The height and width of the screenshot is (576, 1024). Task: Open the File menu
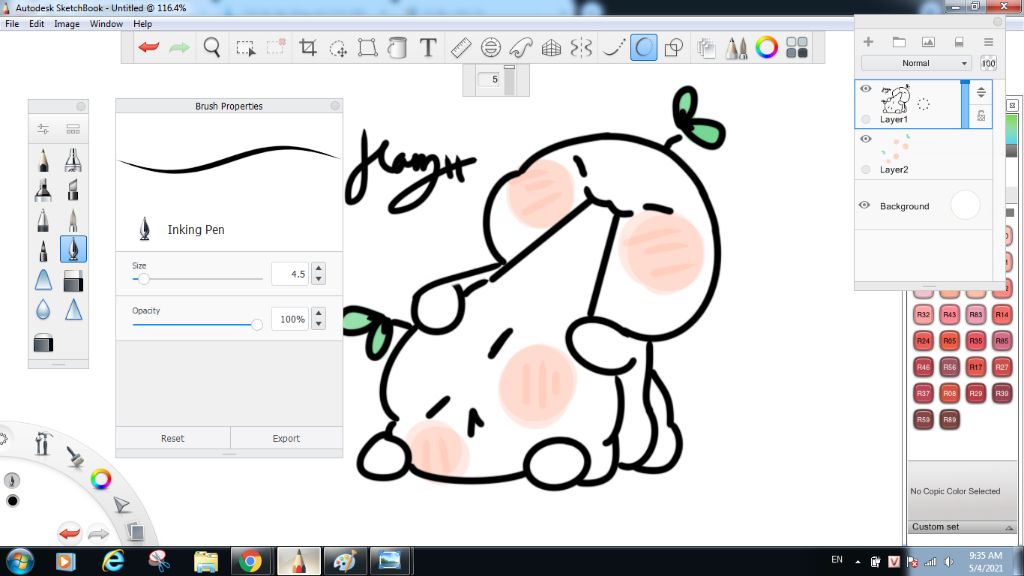point(12,24)
